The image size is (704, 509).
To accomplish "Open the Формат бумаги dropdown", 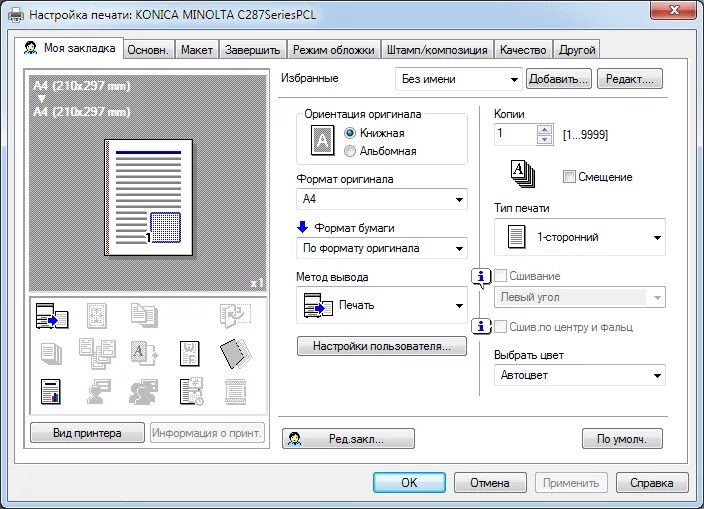I will click(382, 248).
